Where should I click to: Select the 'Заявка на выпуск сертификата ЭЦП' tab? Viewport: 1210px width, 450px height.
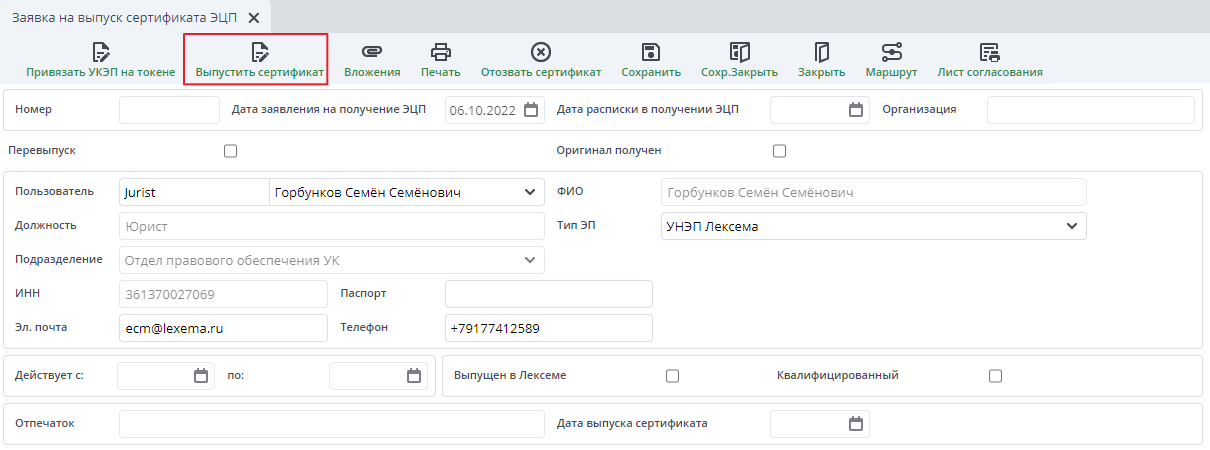125,18
